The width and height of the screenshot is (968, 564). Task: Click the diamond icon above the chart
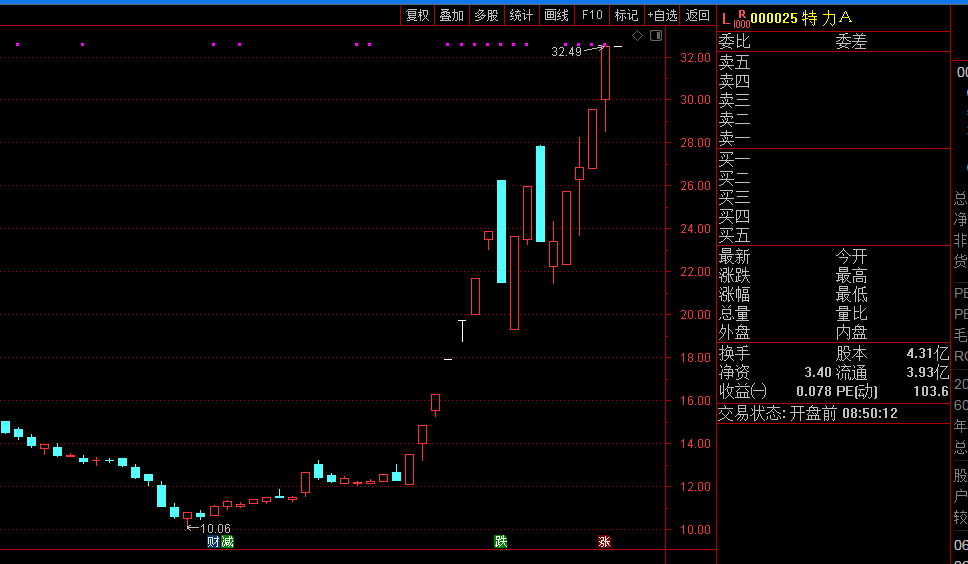tap(638, 36)
